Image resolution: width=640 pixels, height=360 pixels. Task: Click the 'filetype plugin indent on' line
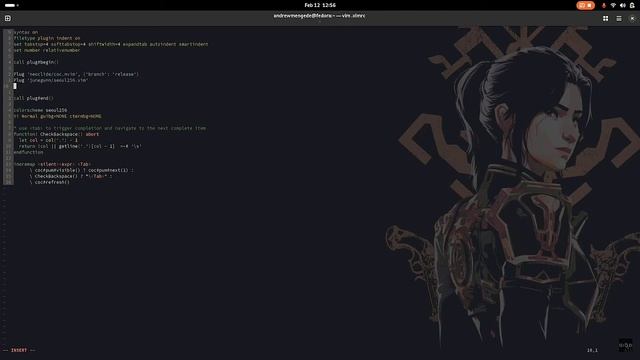(x=47, y=38)
